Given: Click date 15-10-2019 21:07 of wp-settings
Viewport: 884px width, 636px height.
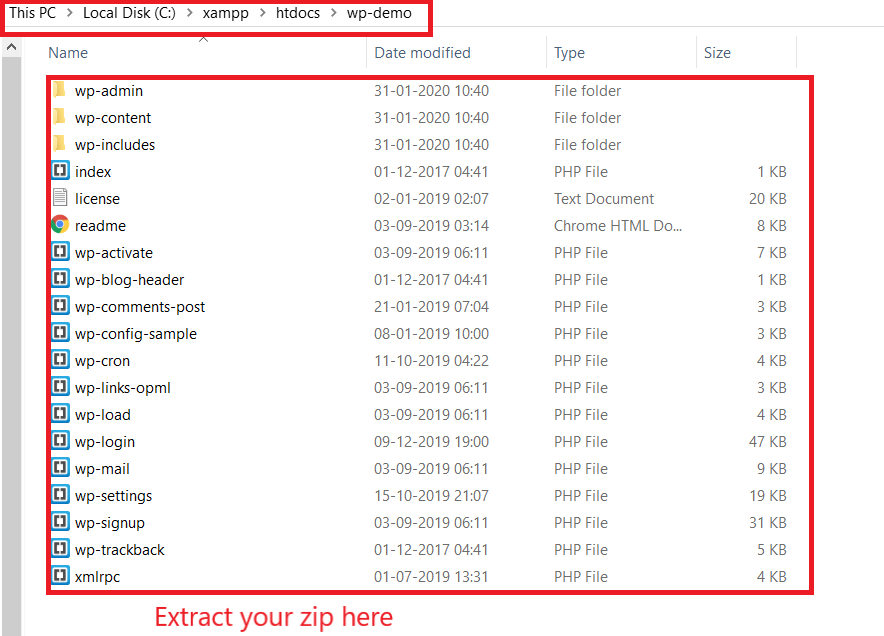Looking at the screenshot, I should pos(431,496).
